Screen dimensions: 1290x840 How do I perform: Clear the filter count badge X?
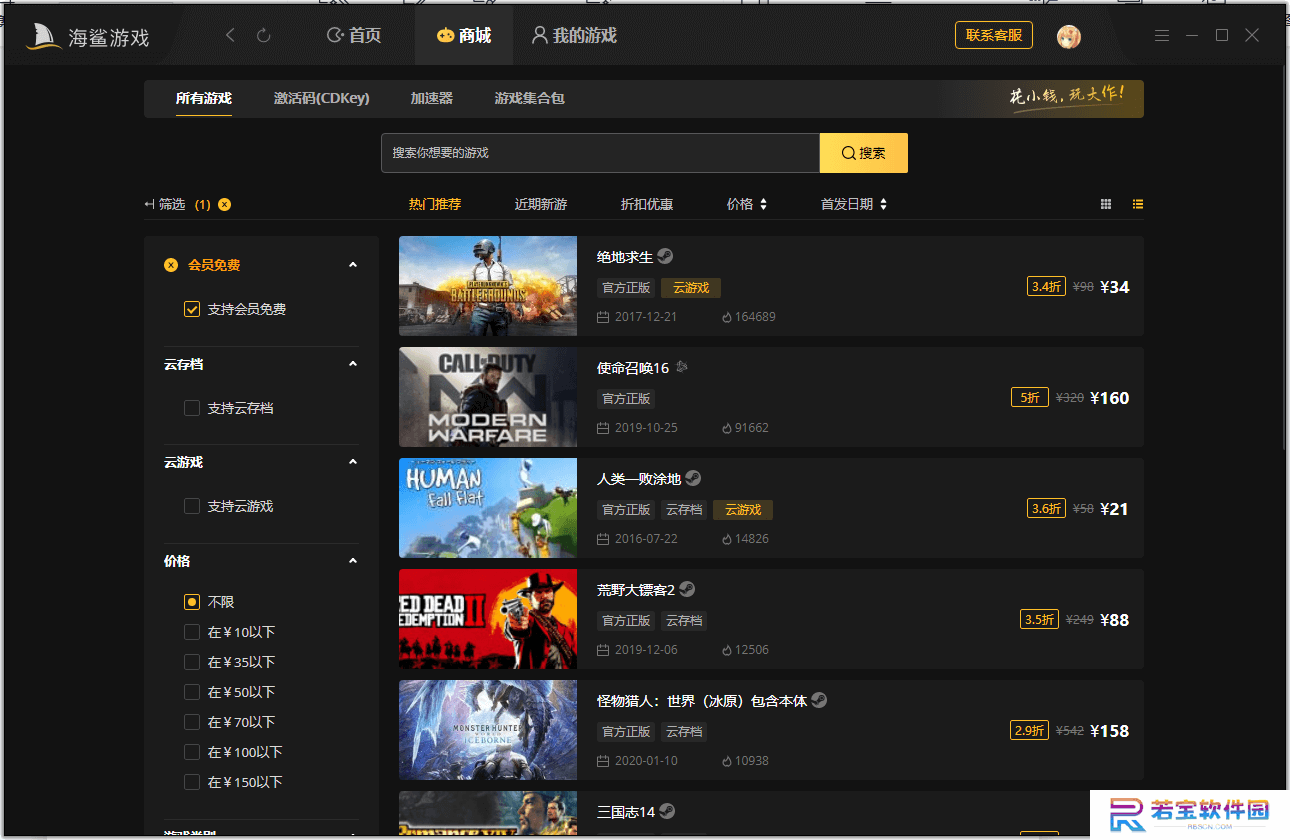click(x=224, y=204)
